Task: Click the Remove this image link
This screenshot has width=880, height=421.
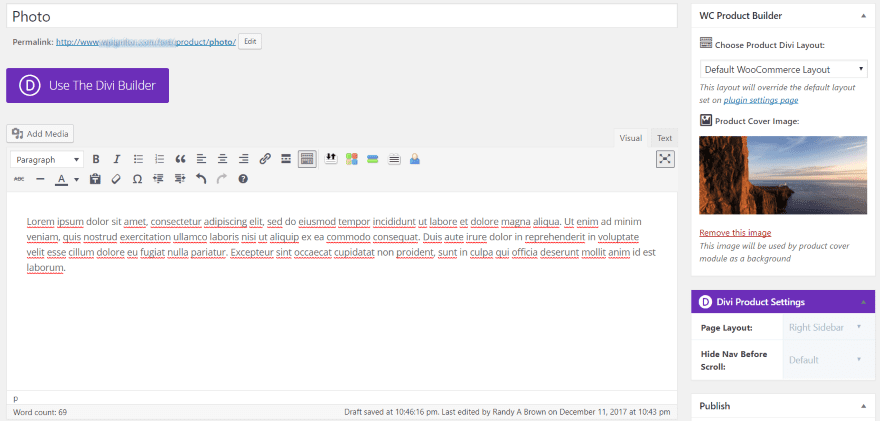Action: 735,233
